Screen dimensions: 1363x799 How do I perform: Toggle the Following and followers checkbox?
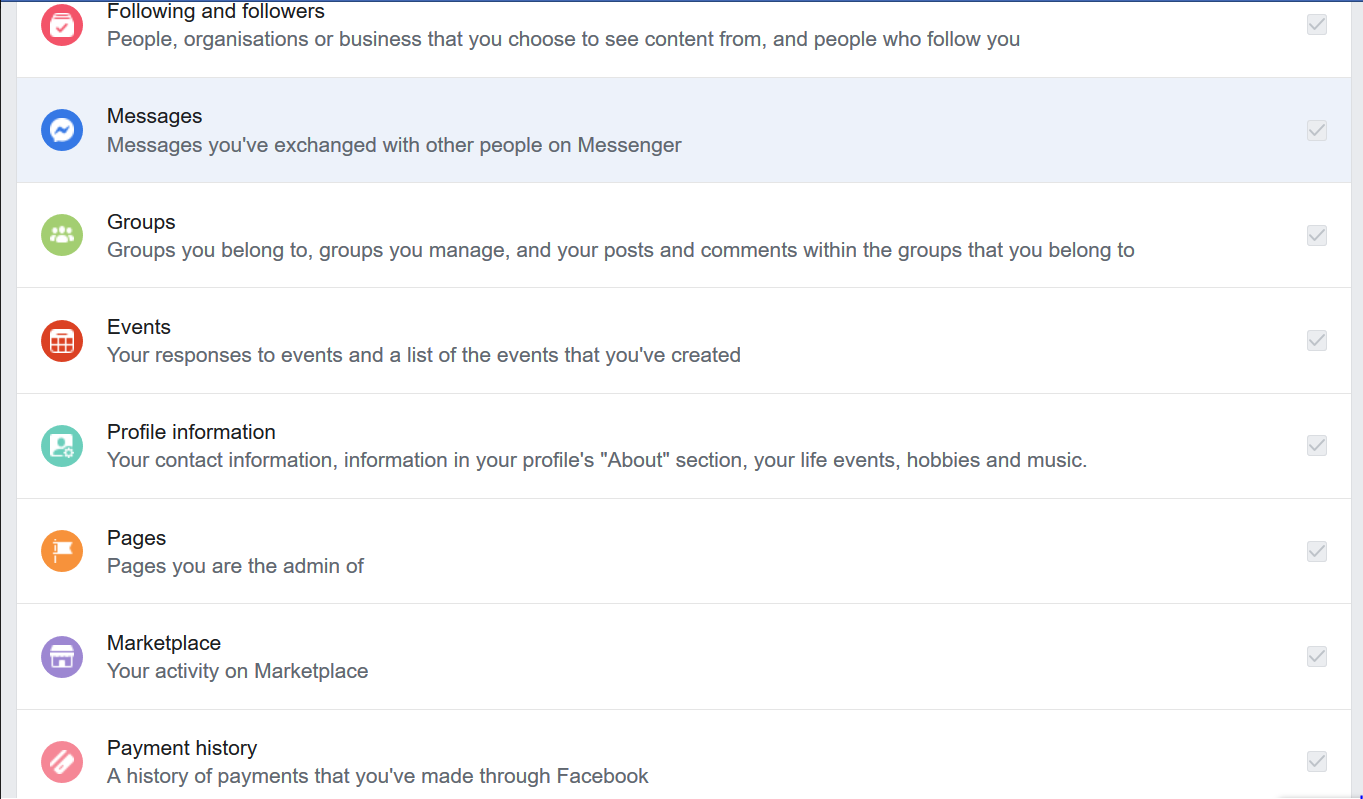1317,25
